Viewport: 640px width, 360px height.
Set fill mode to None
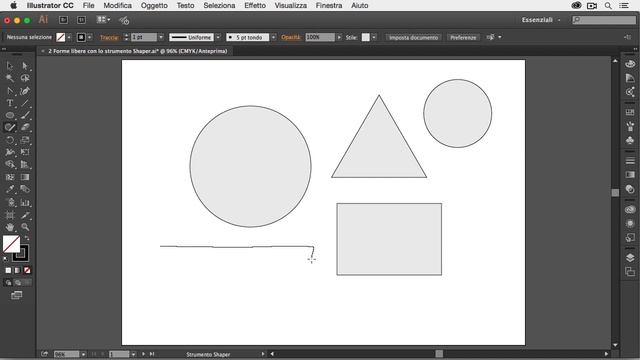pyautogui.click(x=27, y=270)
